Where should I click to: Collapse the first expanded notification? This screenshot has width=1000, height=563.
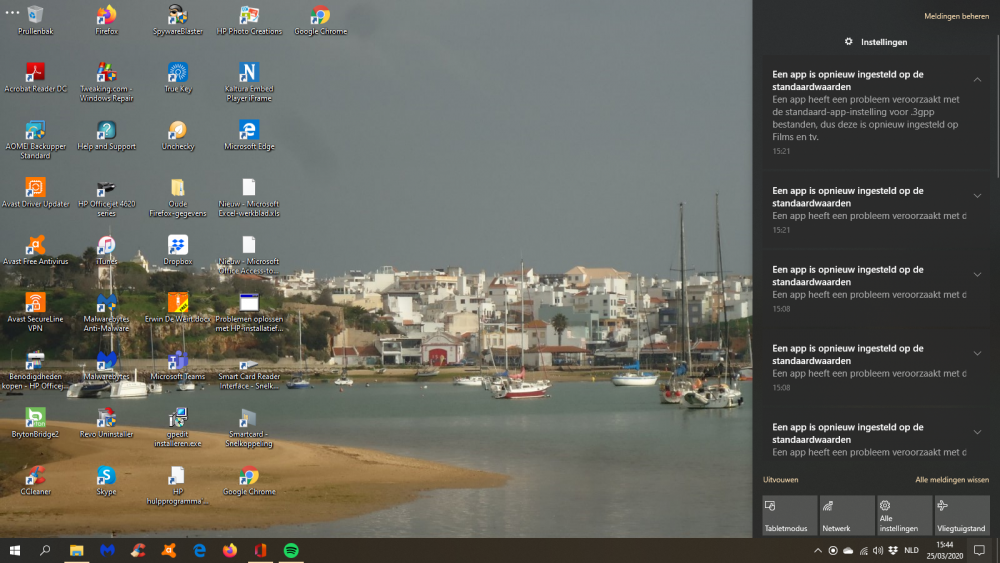point(977,80)
